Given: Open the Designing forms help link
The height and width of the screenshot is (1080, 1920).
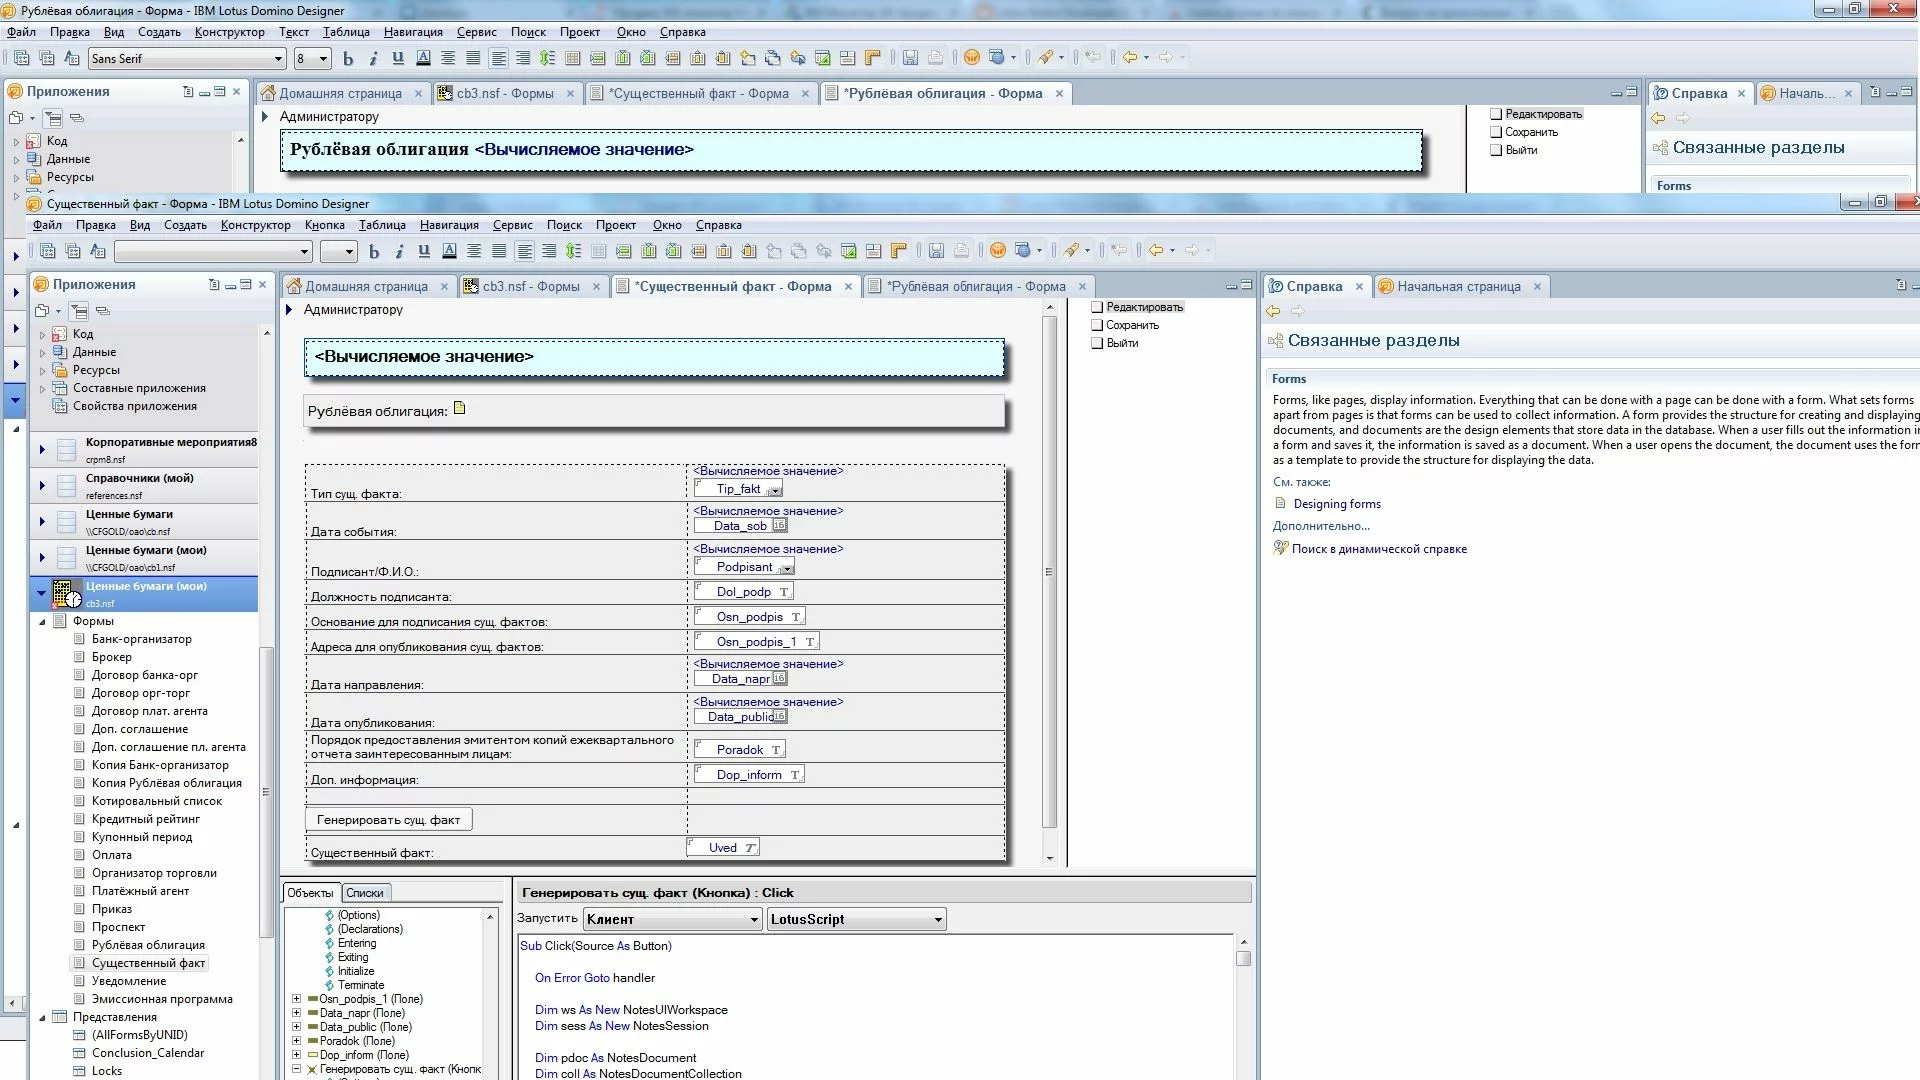Looking at the screenshot, I should click(x=1336, y=504).
